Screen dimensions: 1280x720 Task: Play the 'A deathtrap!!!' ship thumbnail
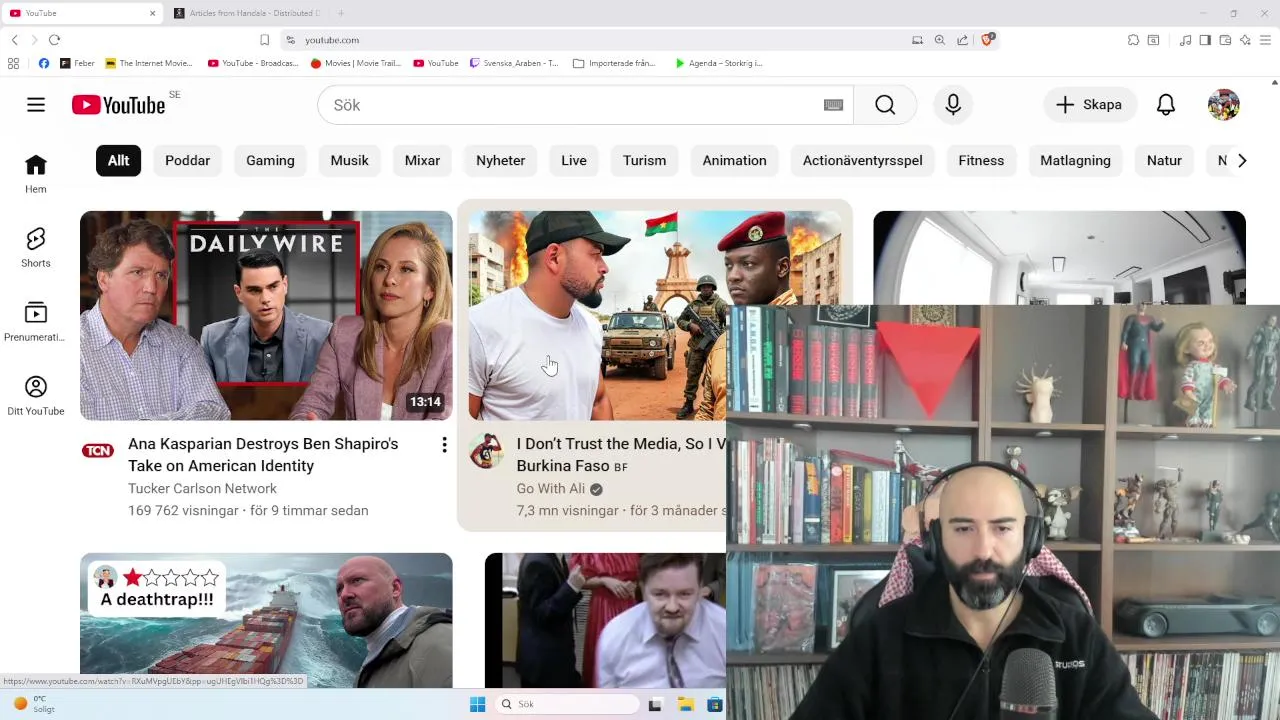266,620
